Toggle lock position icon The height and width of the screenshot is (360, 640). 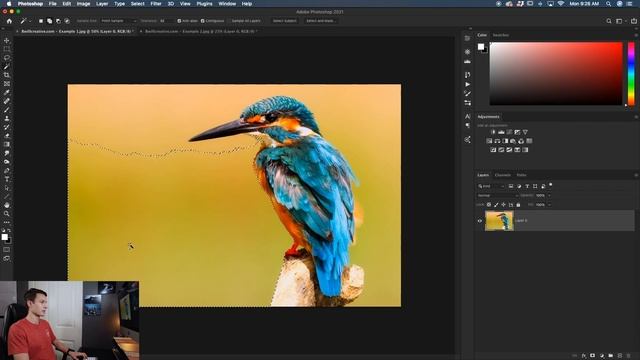click(x=504, y=204)
